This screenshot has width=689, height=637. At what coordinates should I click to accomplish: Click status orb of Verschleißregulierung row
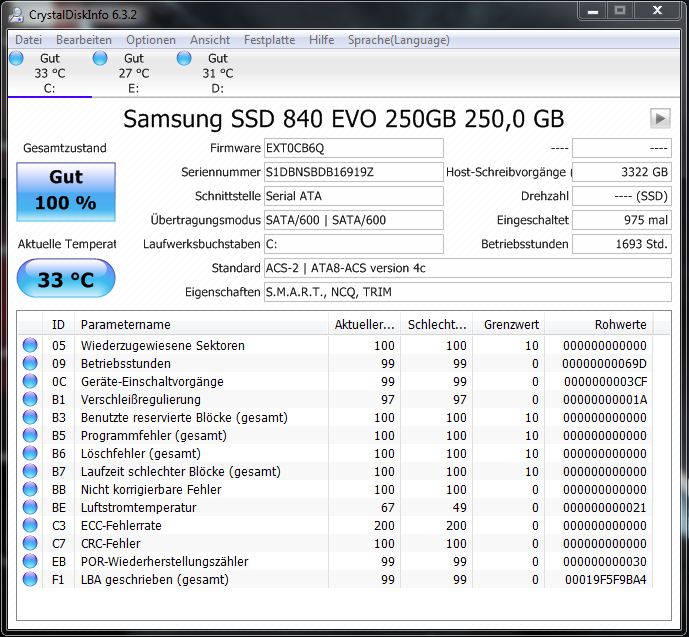(x=30, y=399)
